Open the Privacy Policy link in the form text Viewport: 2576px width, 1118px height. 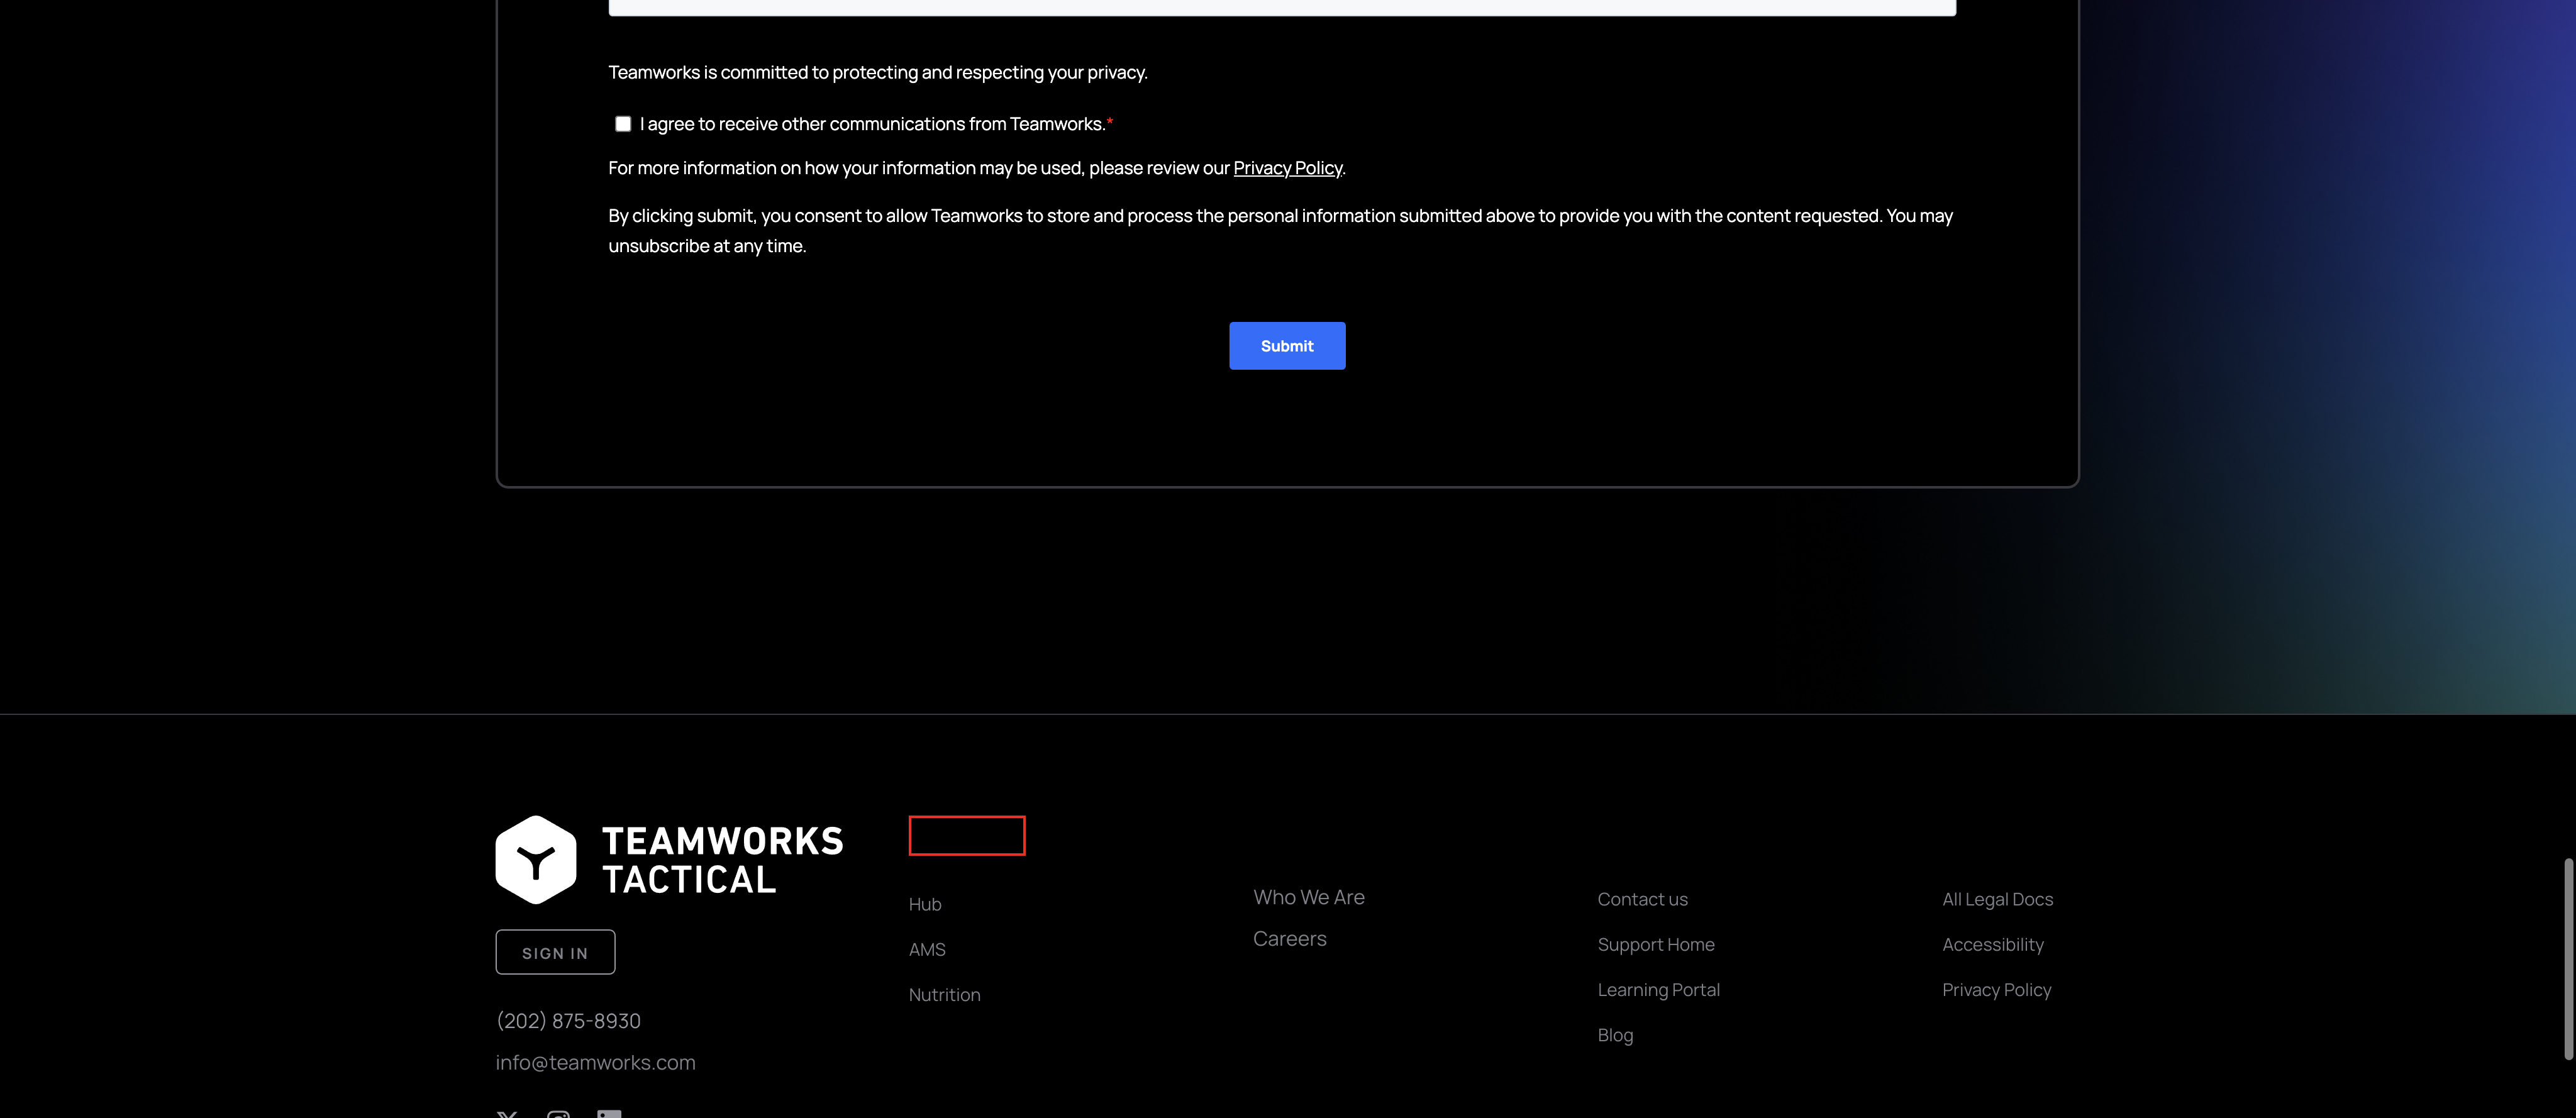click(1287, 168)
